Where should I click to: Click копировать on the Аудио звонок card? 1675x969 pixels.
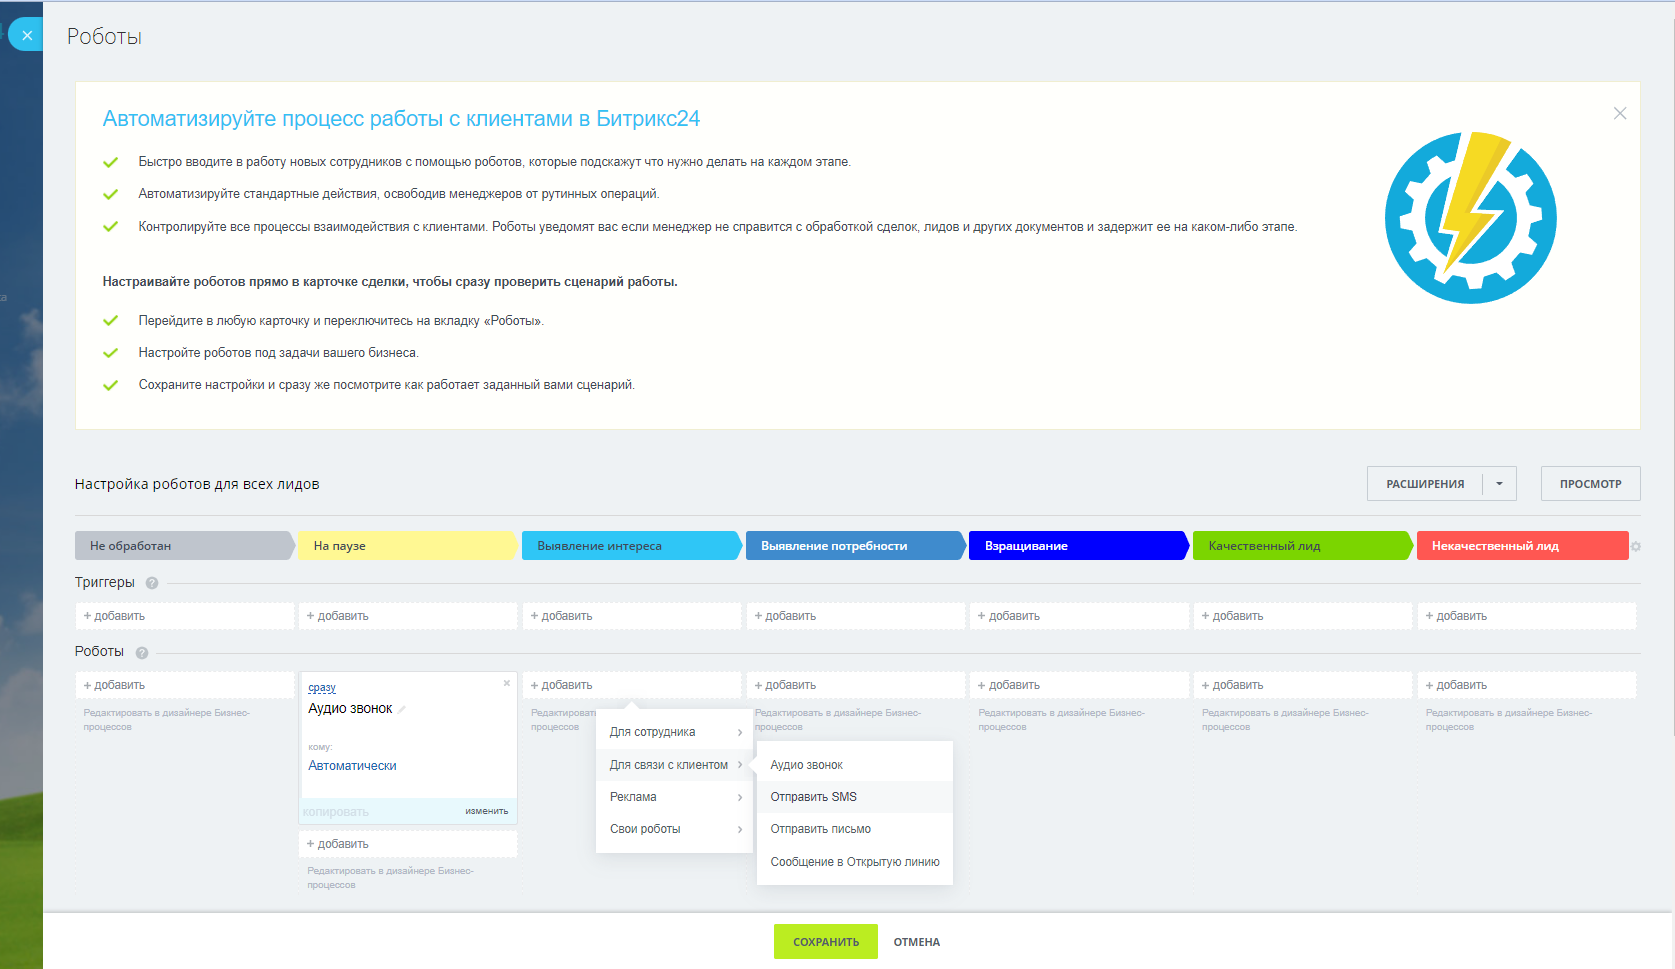(x=336, y=812)
